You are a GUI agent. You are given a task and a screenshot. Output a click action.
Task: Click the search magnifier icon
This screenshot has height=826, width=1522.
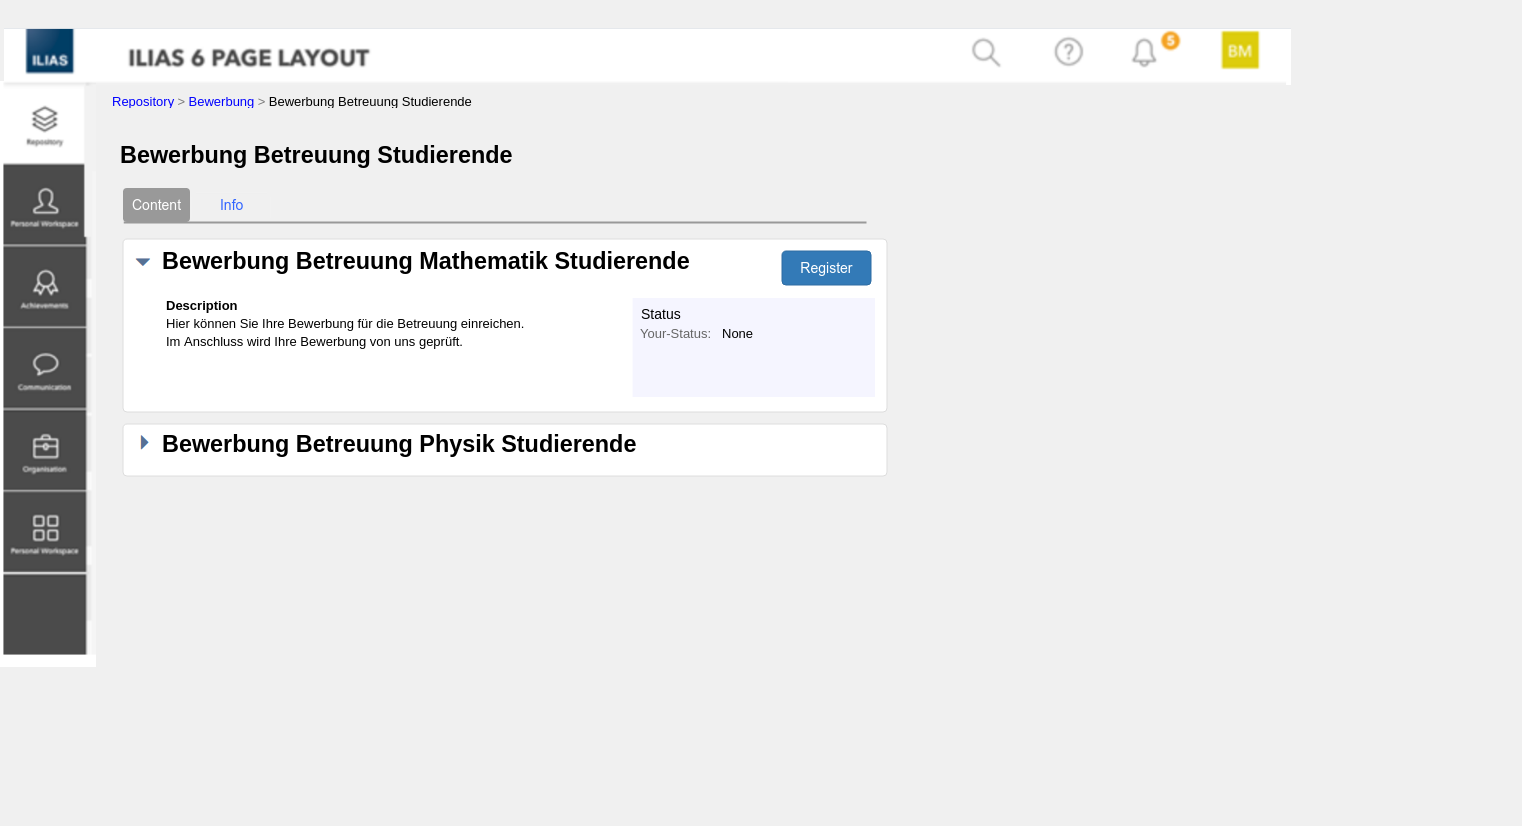986,52
